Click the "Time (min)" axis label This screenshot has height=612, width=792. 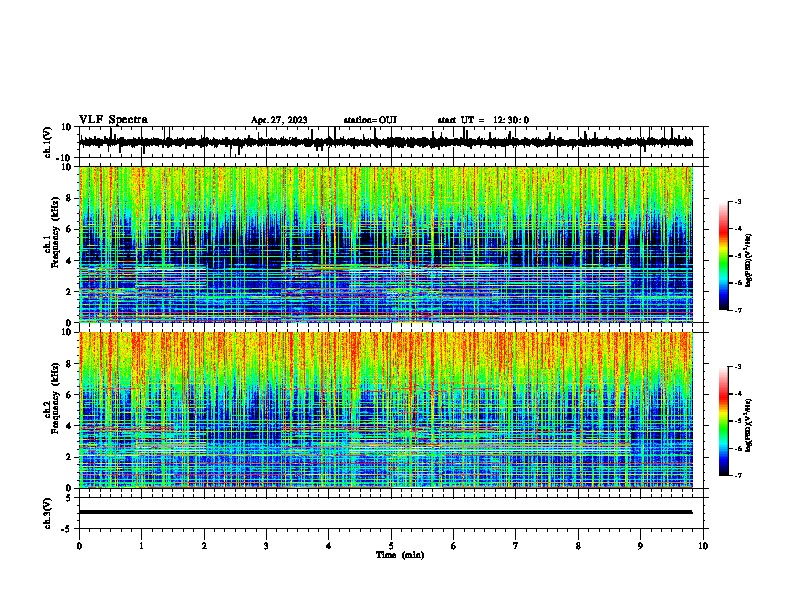[400, 555]
